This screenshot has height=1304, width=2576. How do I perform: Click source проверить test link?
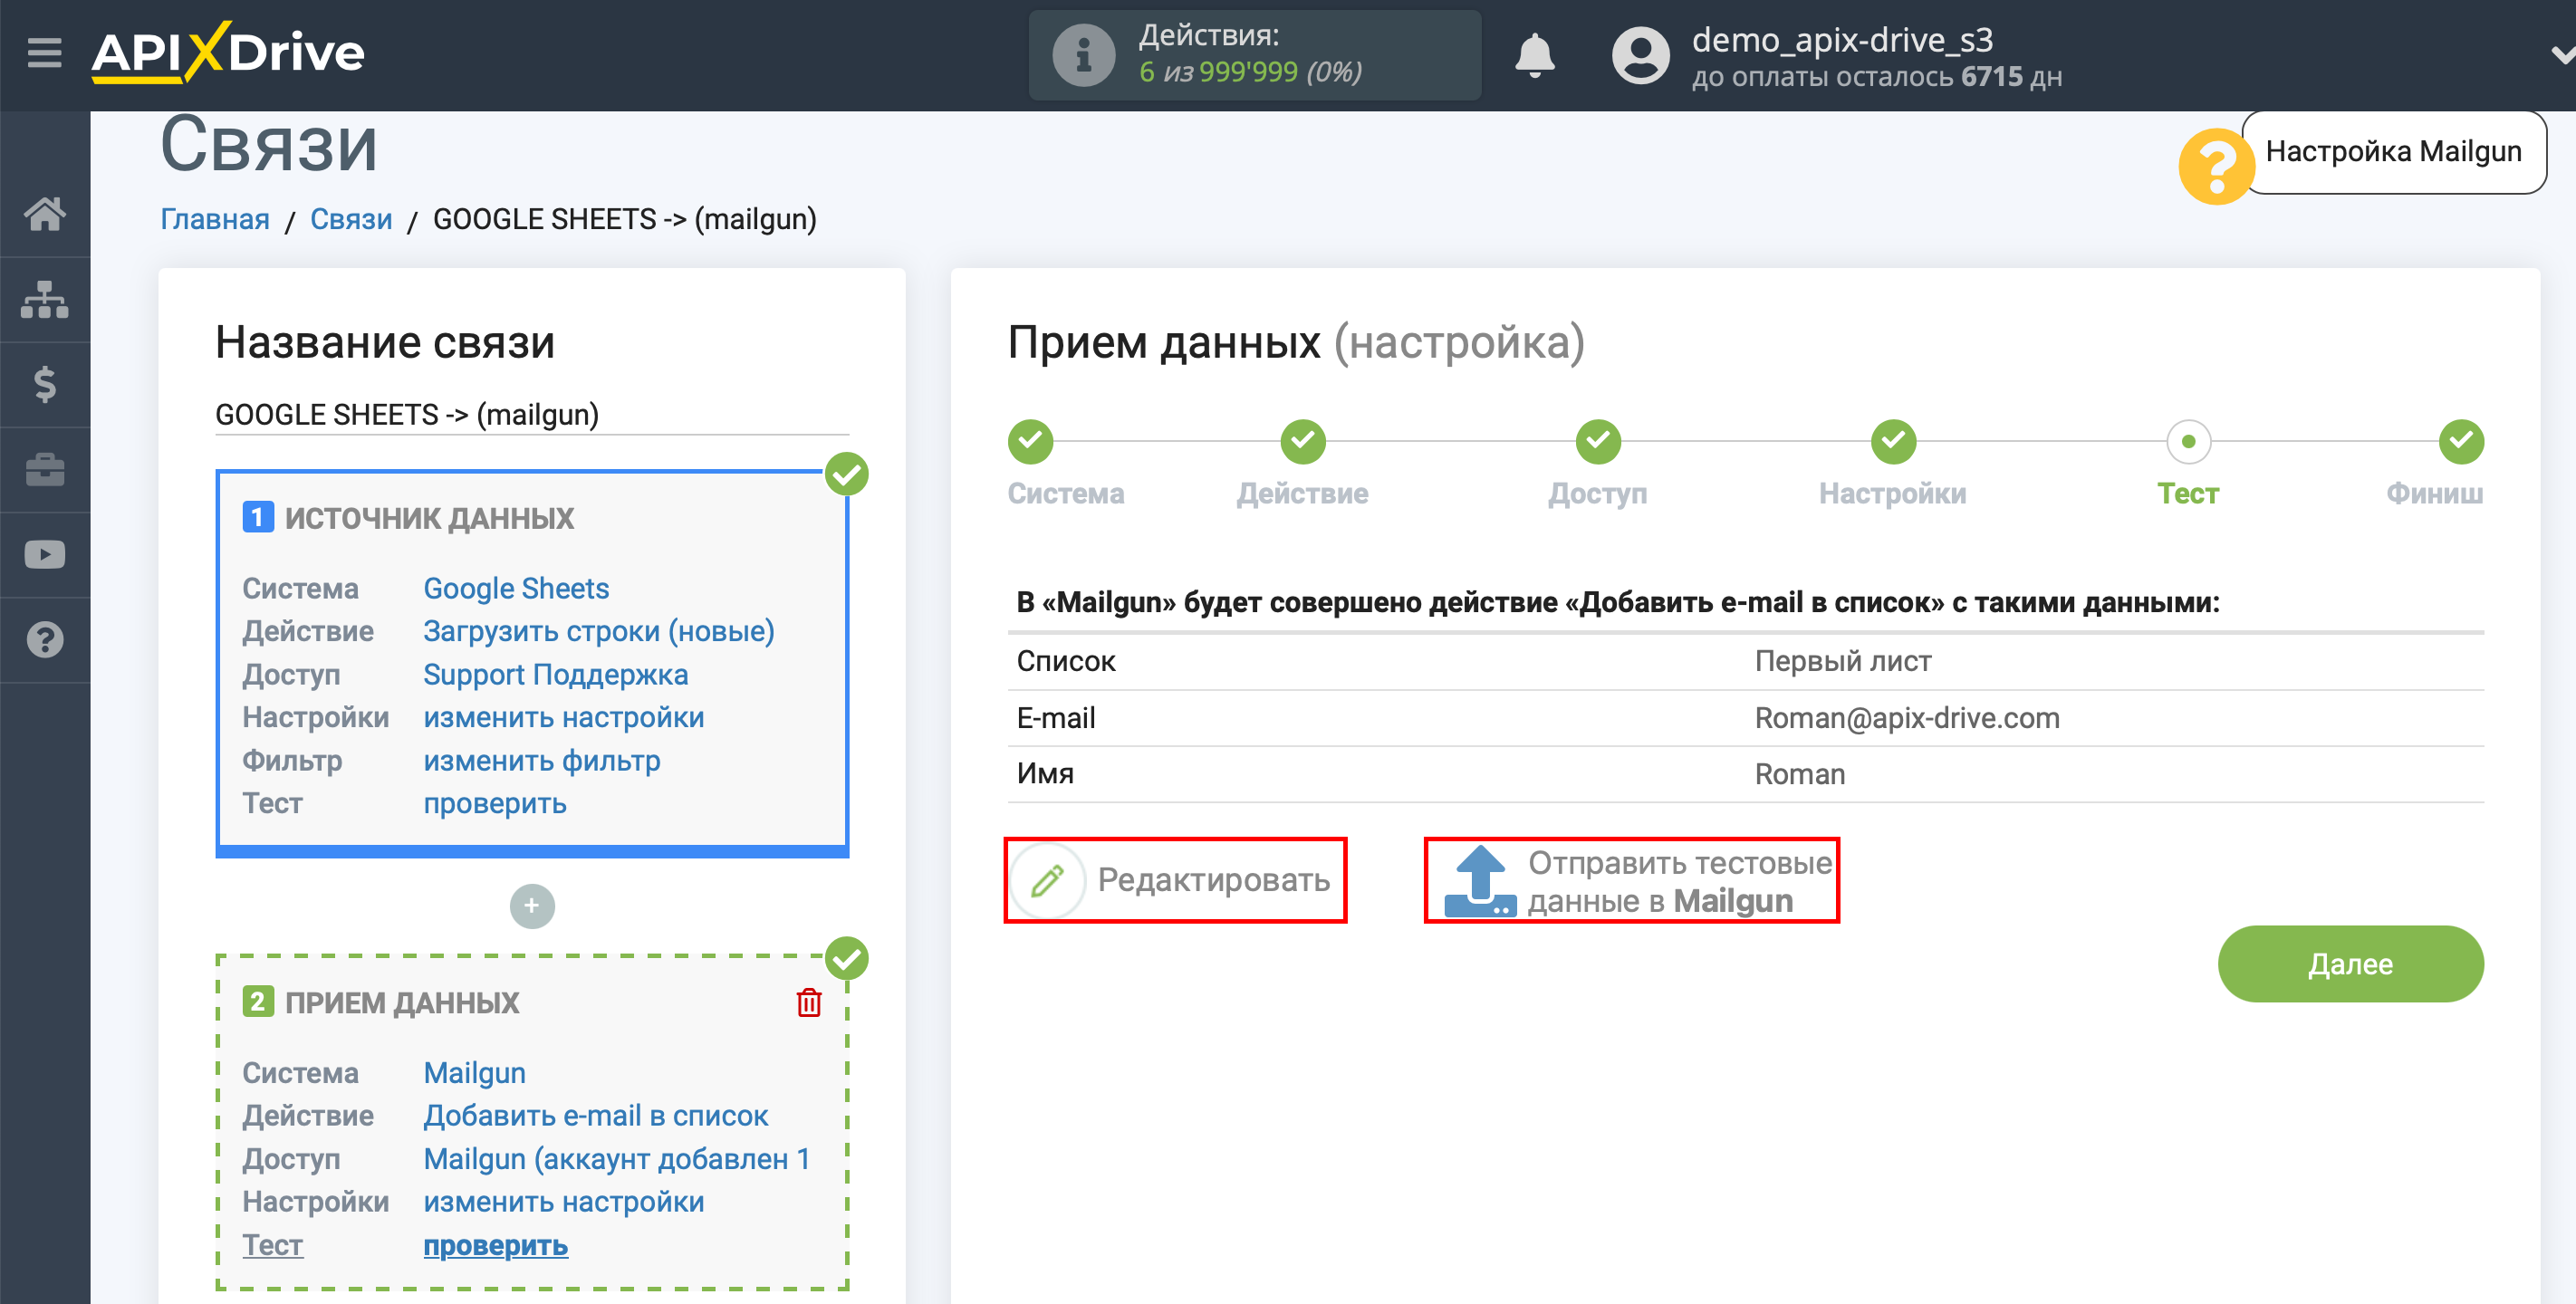tap(494, 803)
